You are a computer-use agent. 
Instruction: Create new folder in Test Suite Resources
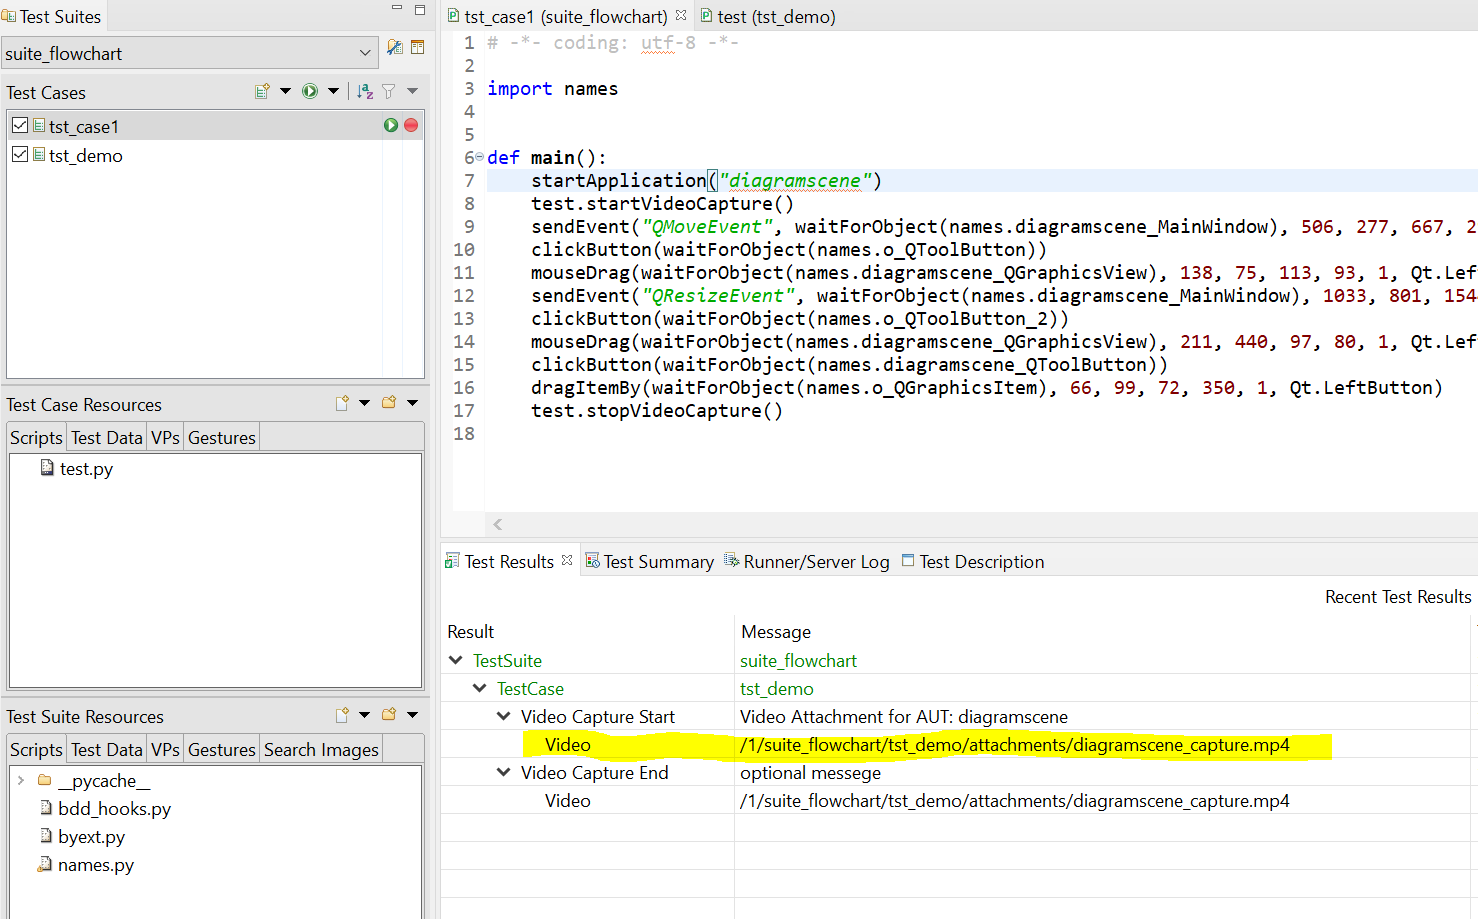(x=389, y=714)
